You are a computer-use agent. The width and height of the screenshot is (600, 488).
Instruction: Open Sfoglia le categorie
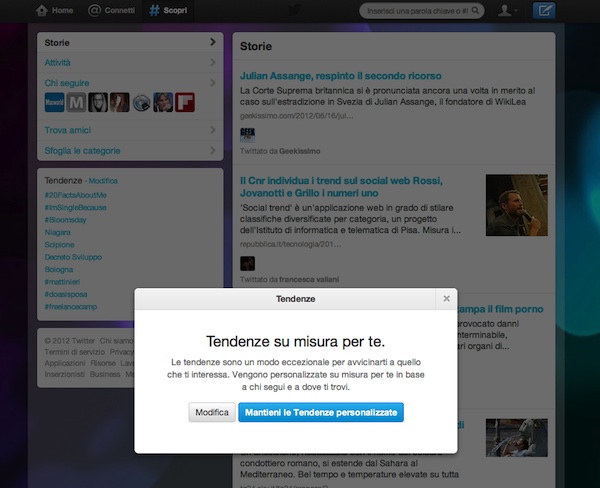(x=82, y=151)
